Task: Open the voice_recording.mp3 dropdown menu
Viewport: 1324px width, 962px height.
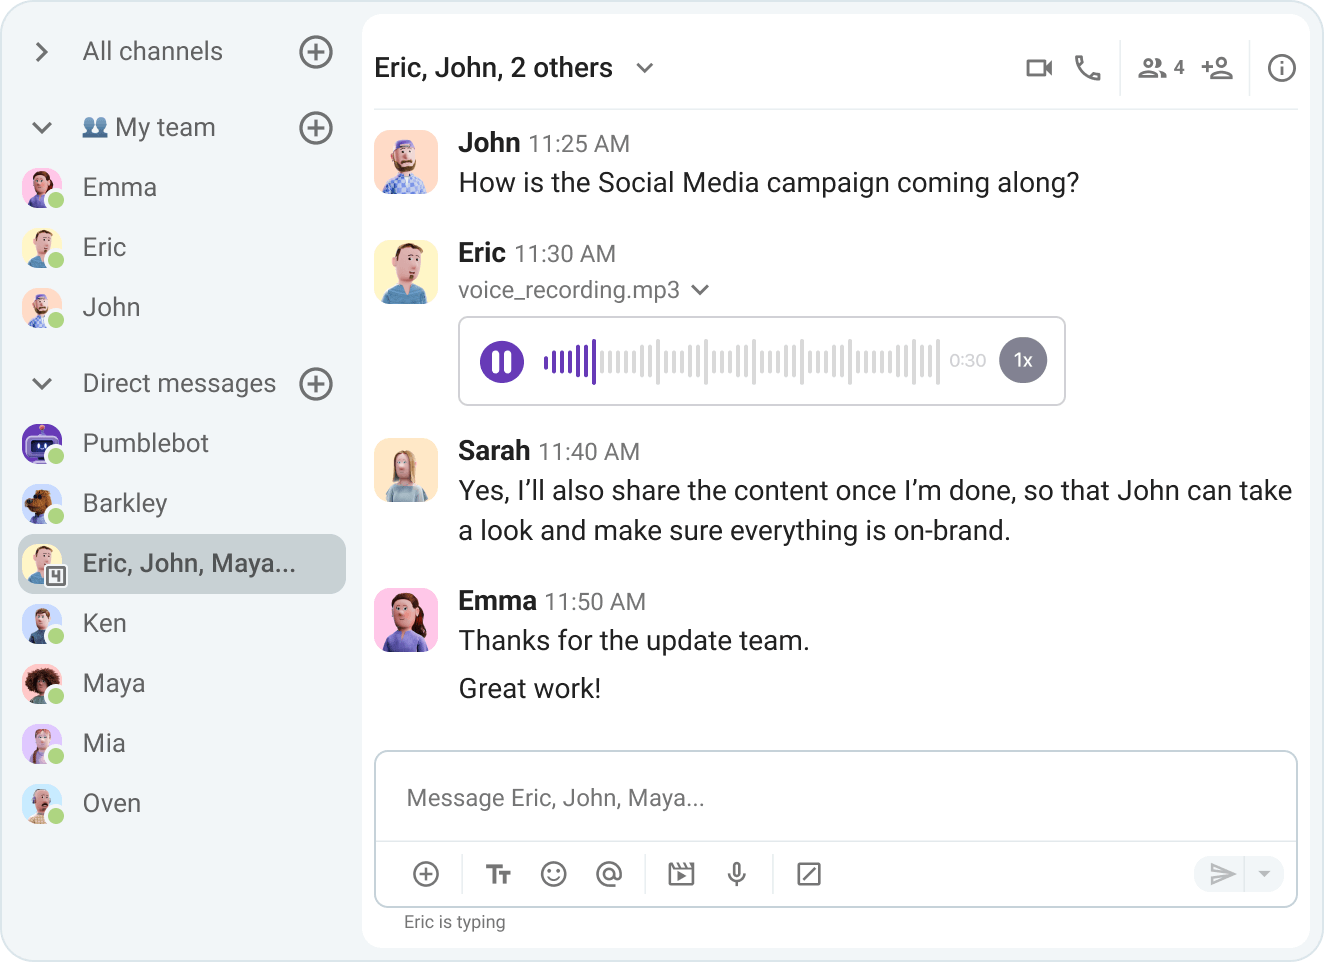Action: point(700,290)
